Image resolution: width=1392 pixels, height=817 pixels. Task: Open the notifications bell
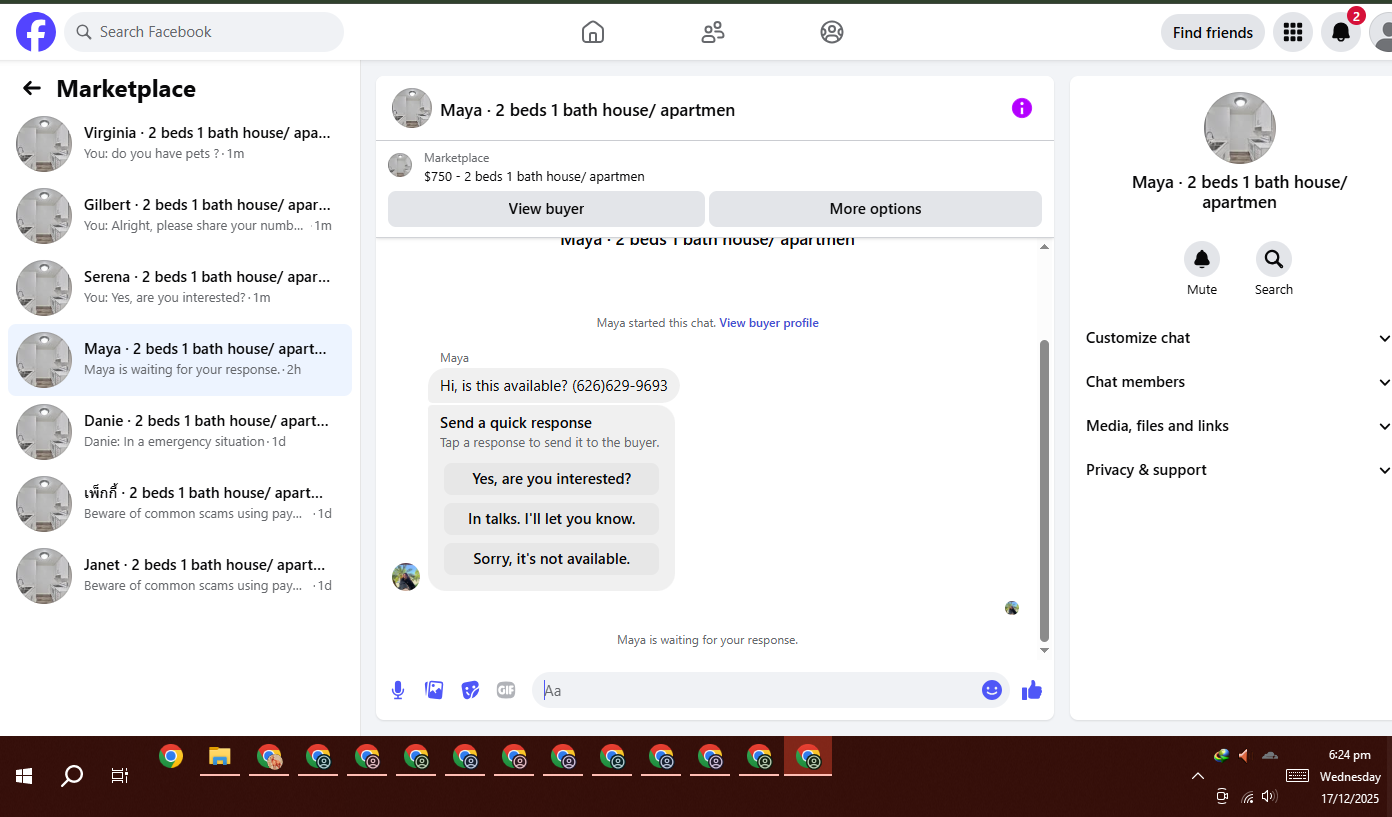pos(1341,32)
